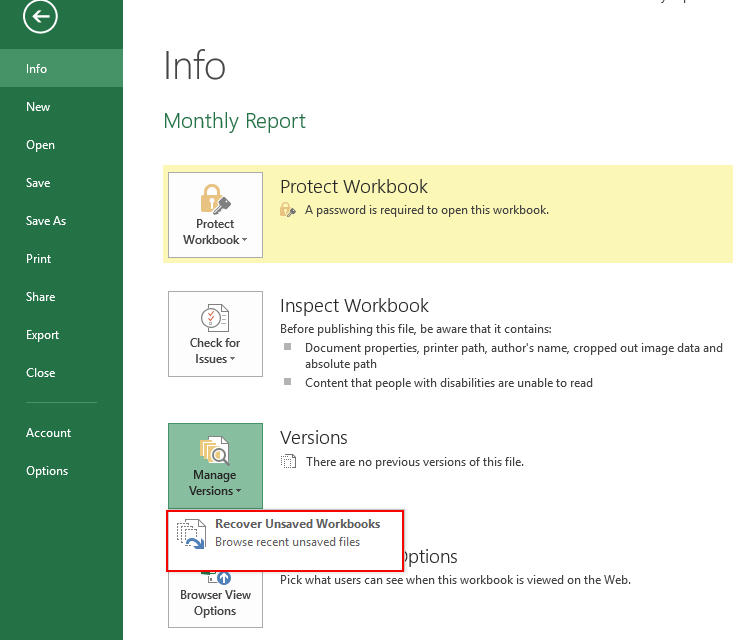Open the Check for Issues dropdown
This screenshot has width=744, height=640.
215,351
